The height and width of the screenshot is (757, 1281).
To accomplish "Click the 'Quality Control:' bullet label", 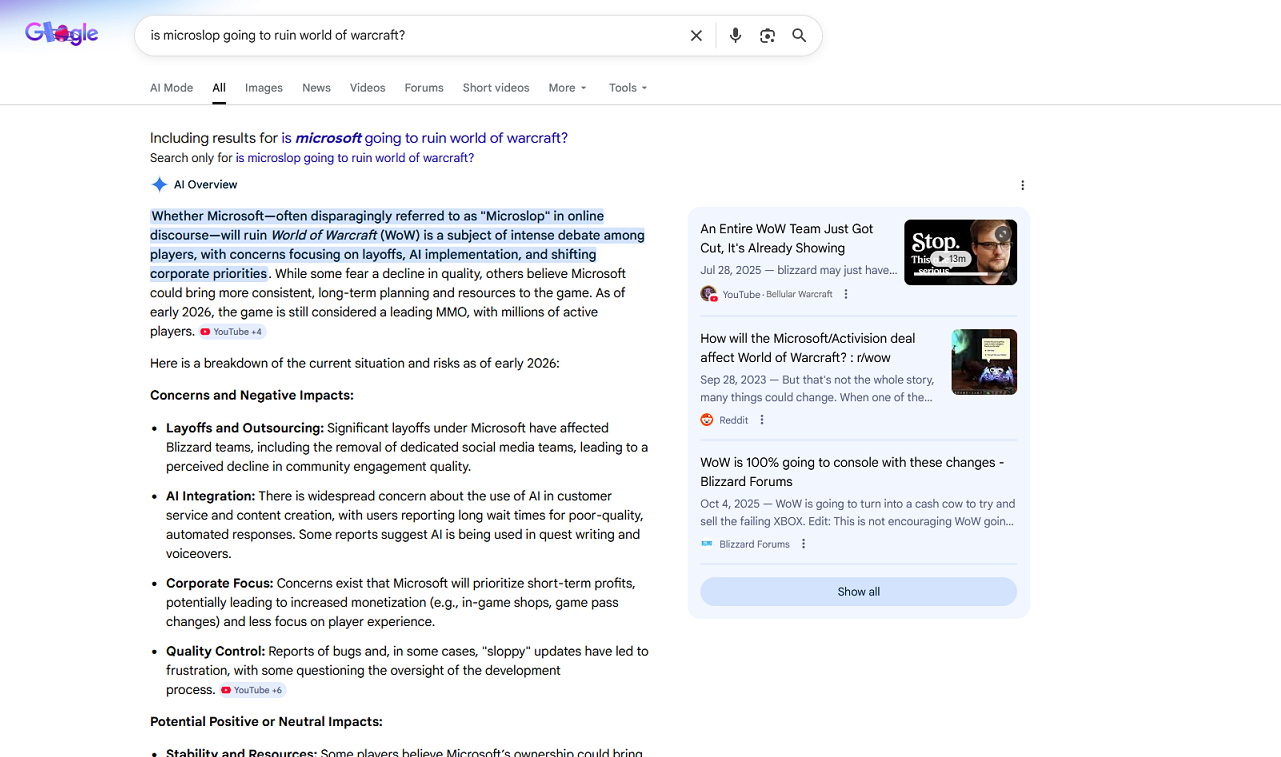I will coord(215,651).
